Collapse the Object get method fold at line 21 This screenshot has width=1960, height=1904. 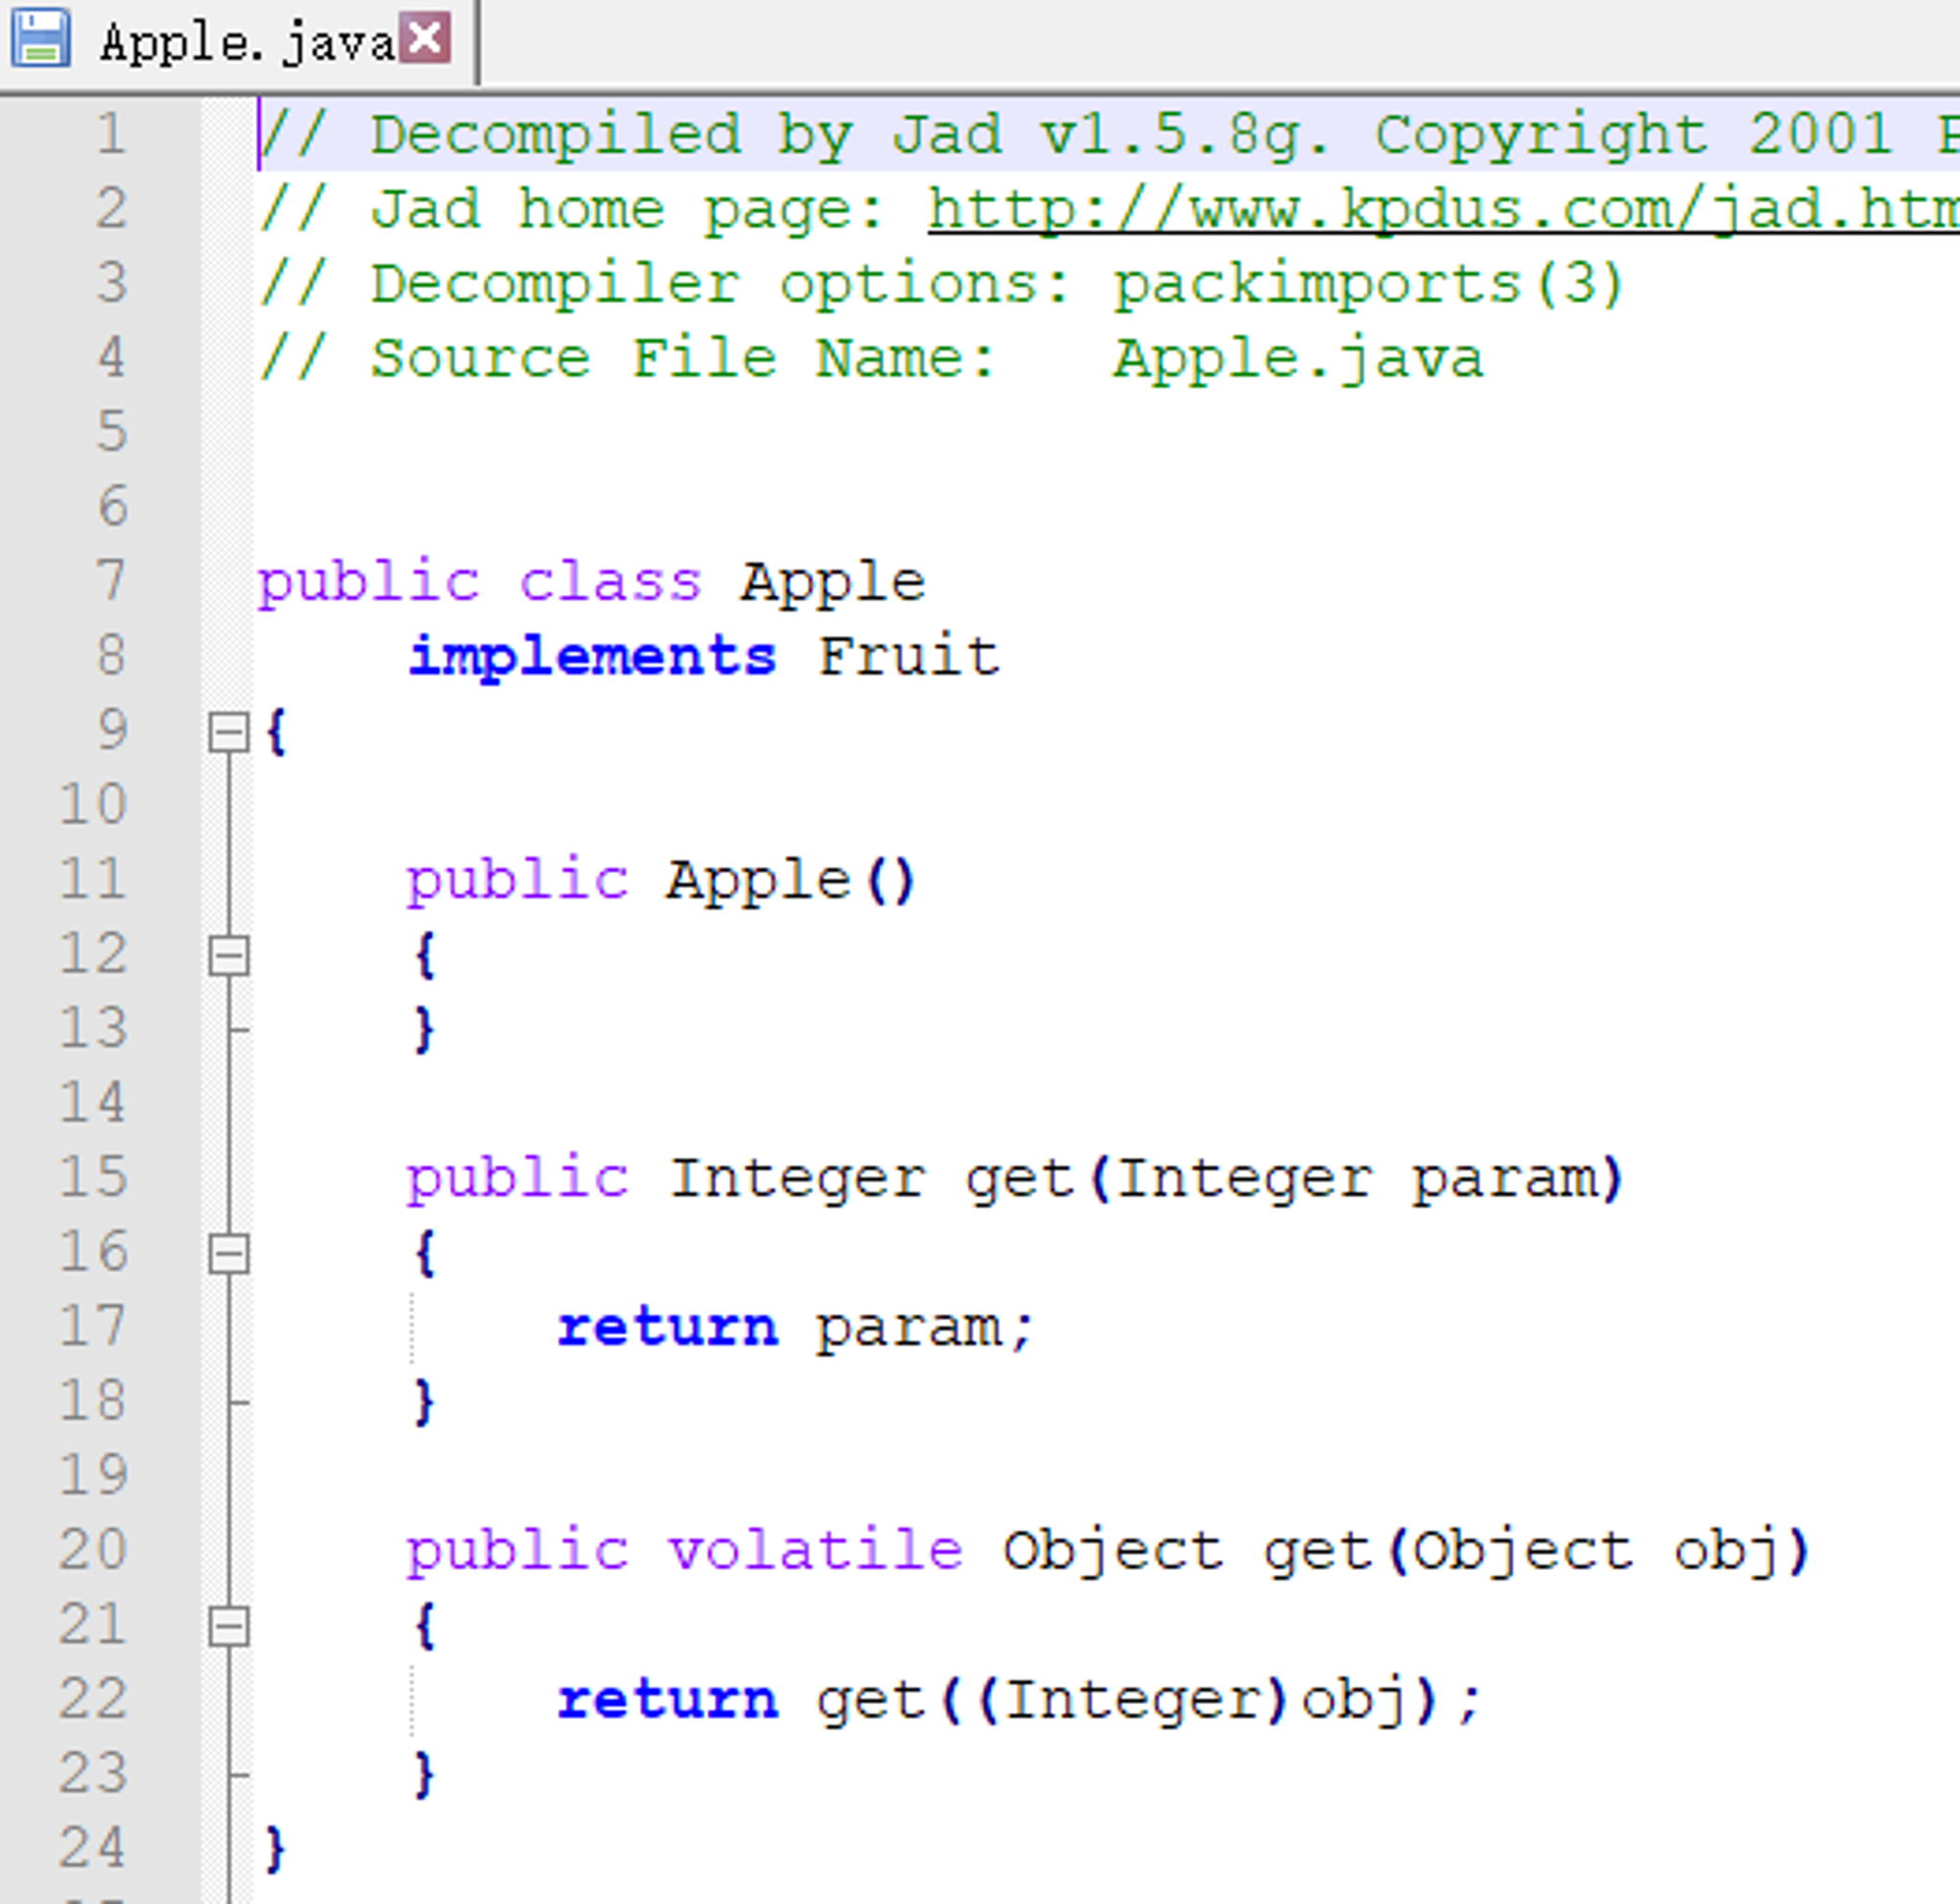point(229,1626)
